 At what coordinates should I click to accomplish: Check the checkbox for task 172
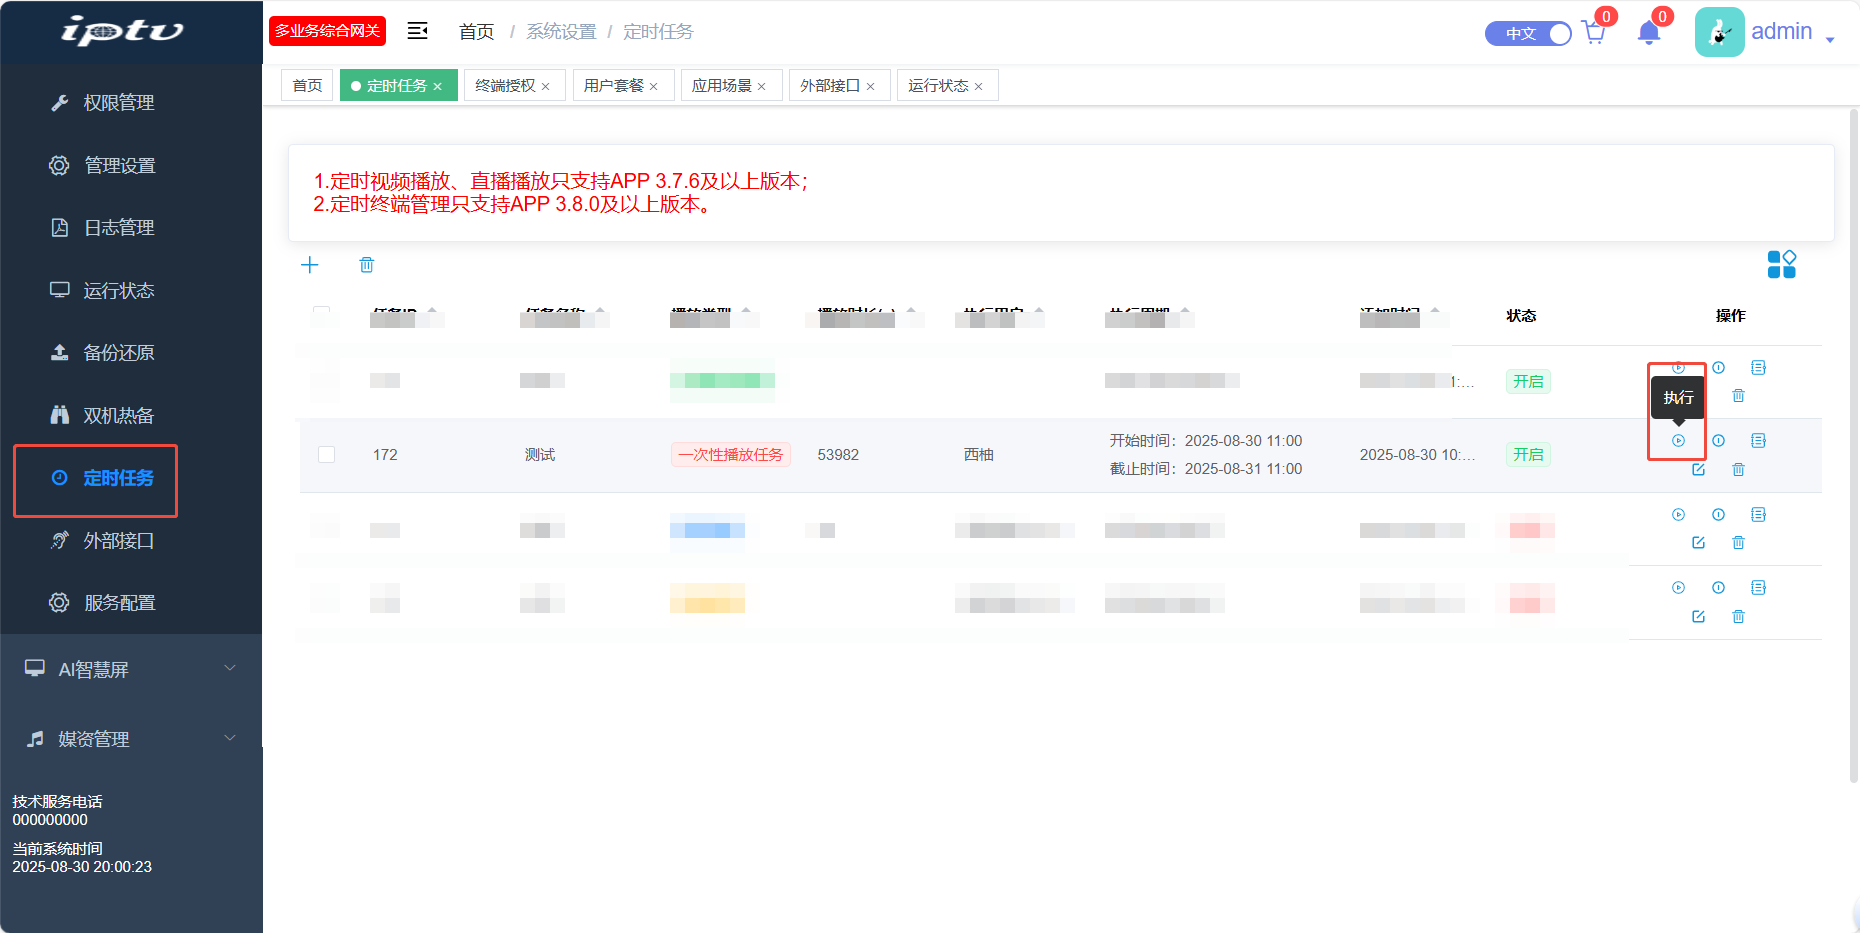click(326, 455)
